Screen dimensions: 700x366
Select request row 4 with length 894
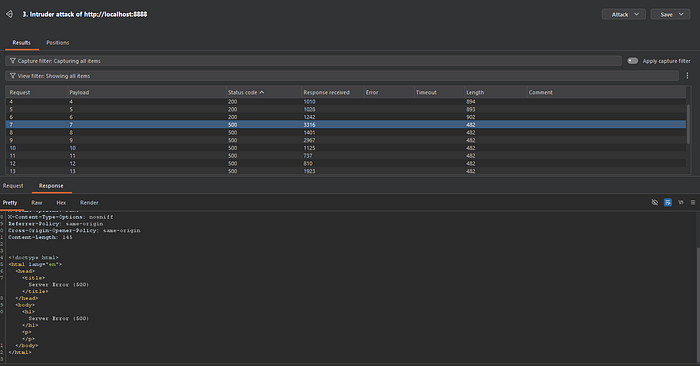[x=346, y=102]
